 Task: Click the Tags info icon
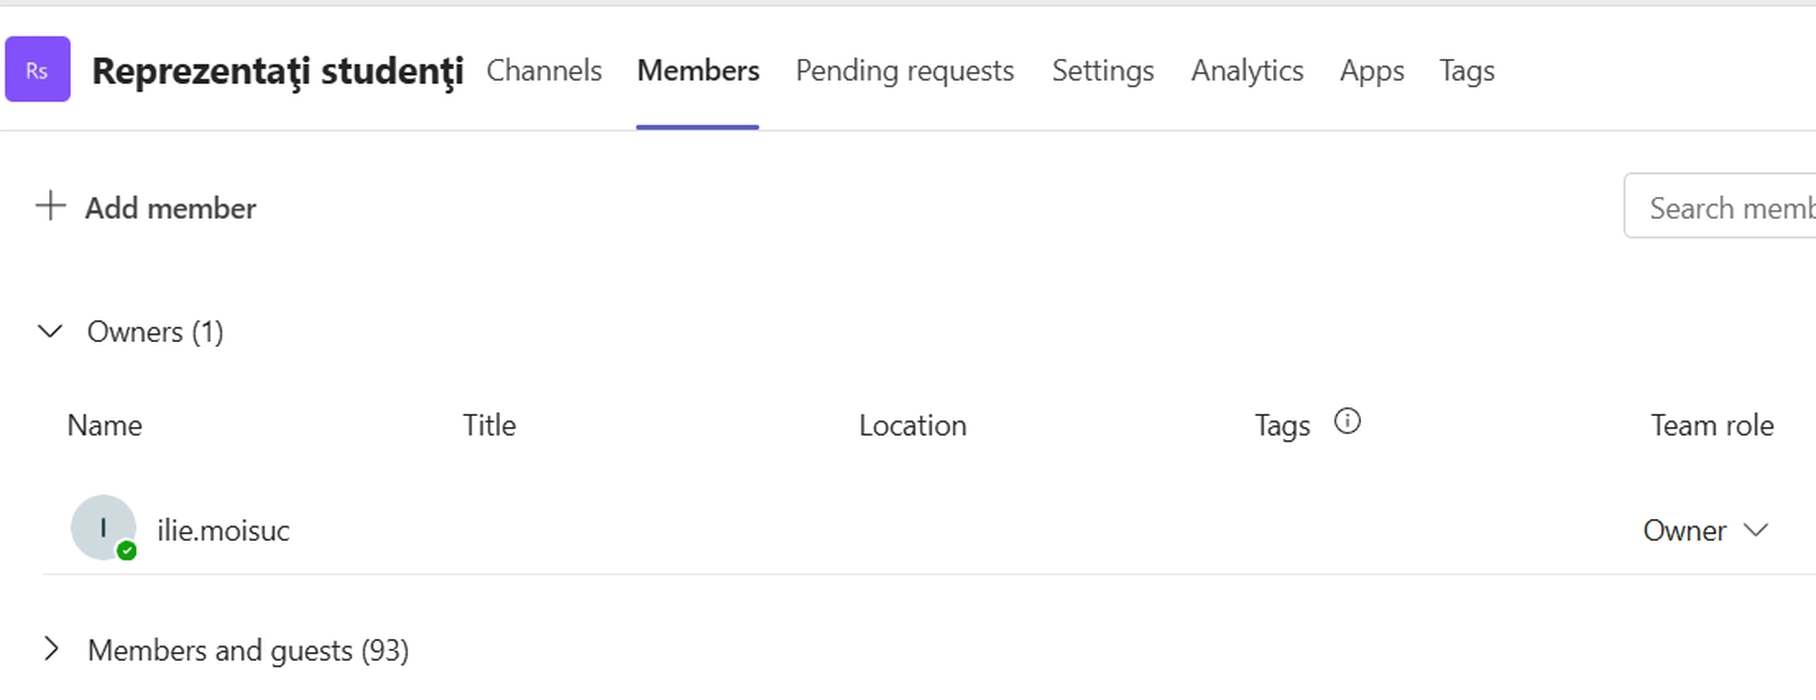(1347, 422)
